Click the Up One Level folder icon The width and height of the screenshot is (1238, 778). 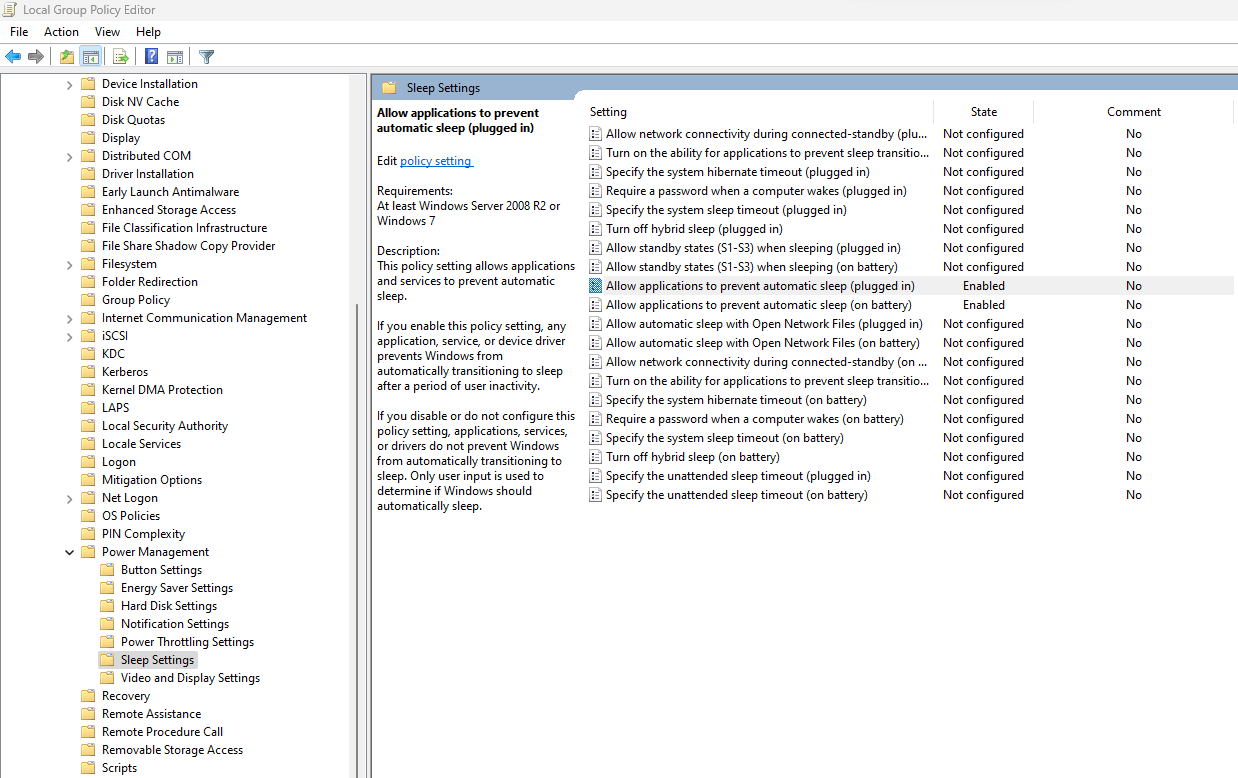point(67,57)
